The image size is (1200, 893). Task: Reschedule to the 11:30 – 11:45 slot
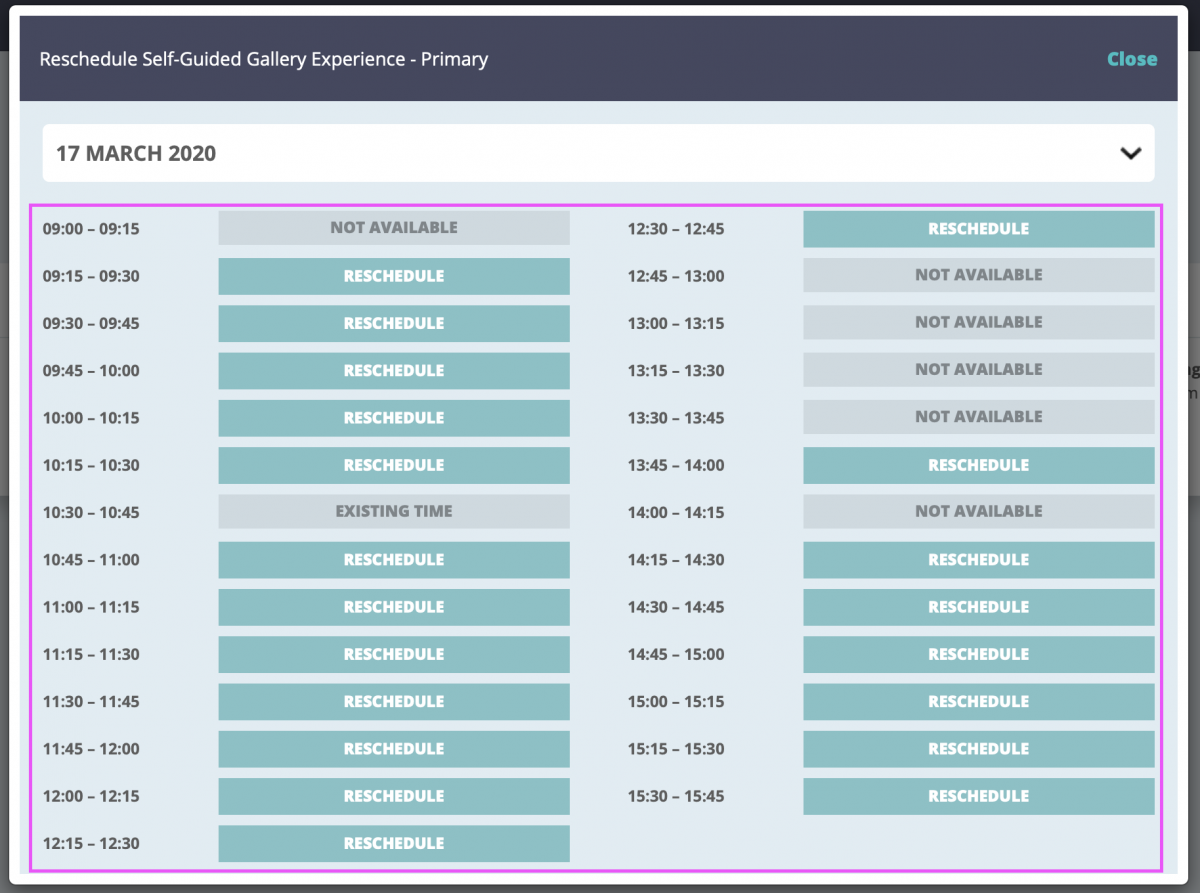pos(394,702)
